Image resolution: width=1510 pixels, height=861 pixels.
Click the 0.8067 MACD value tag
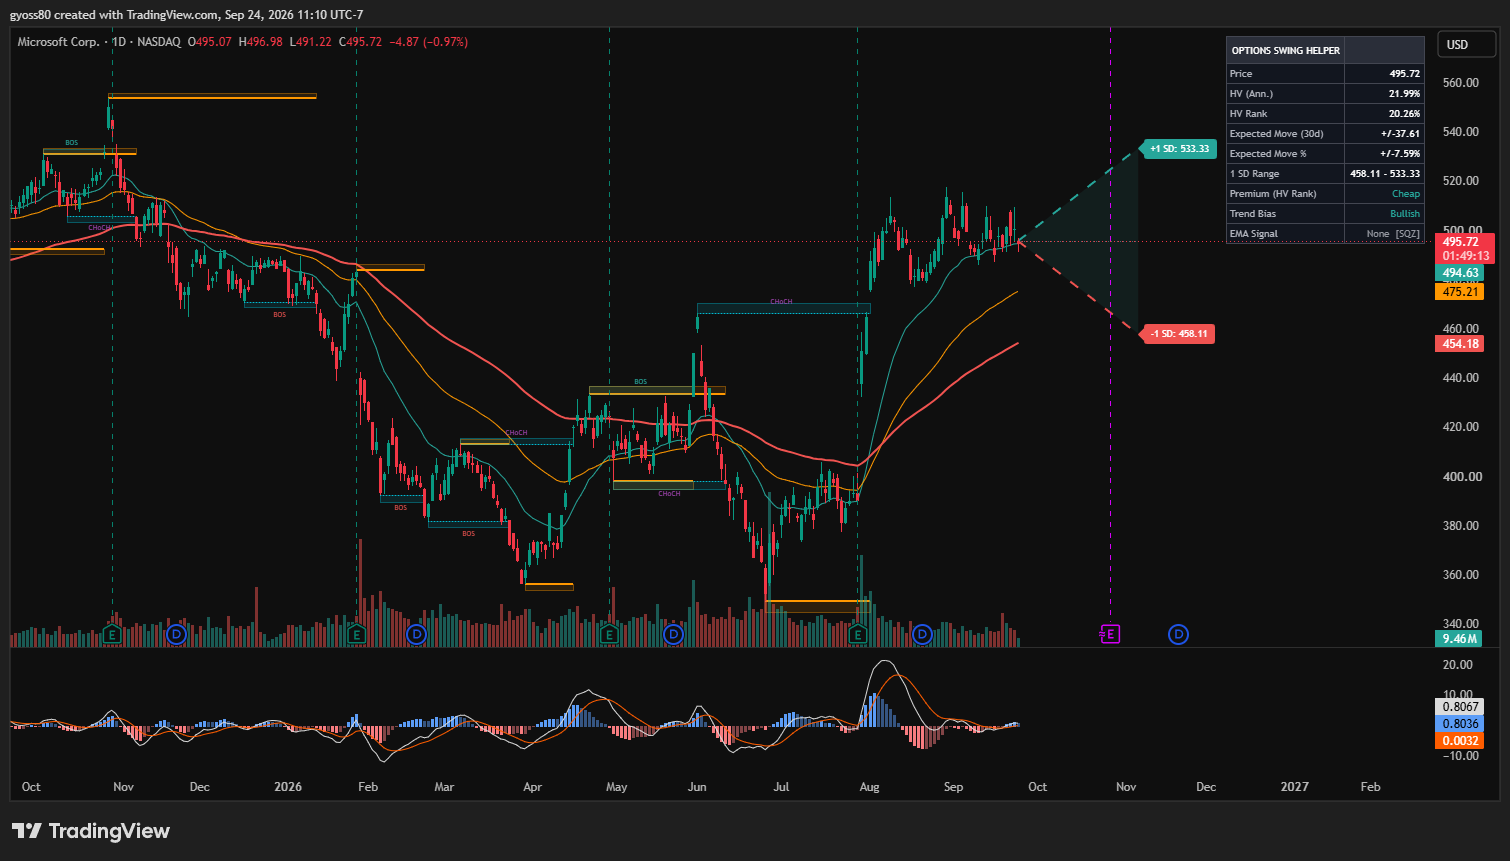pyautogui.click(x=1460, y=707)
